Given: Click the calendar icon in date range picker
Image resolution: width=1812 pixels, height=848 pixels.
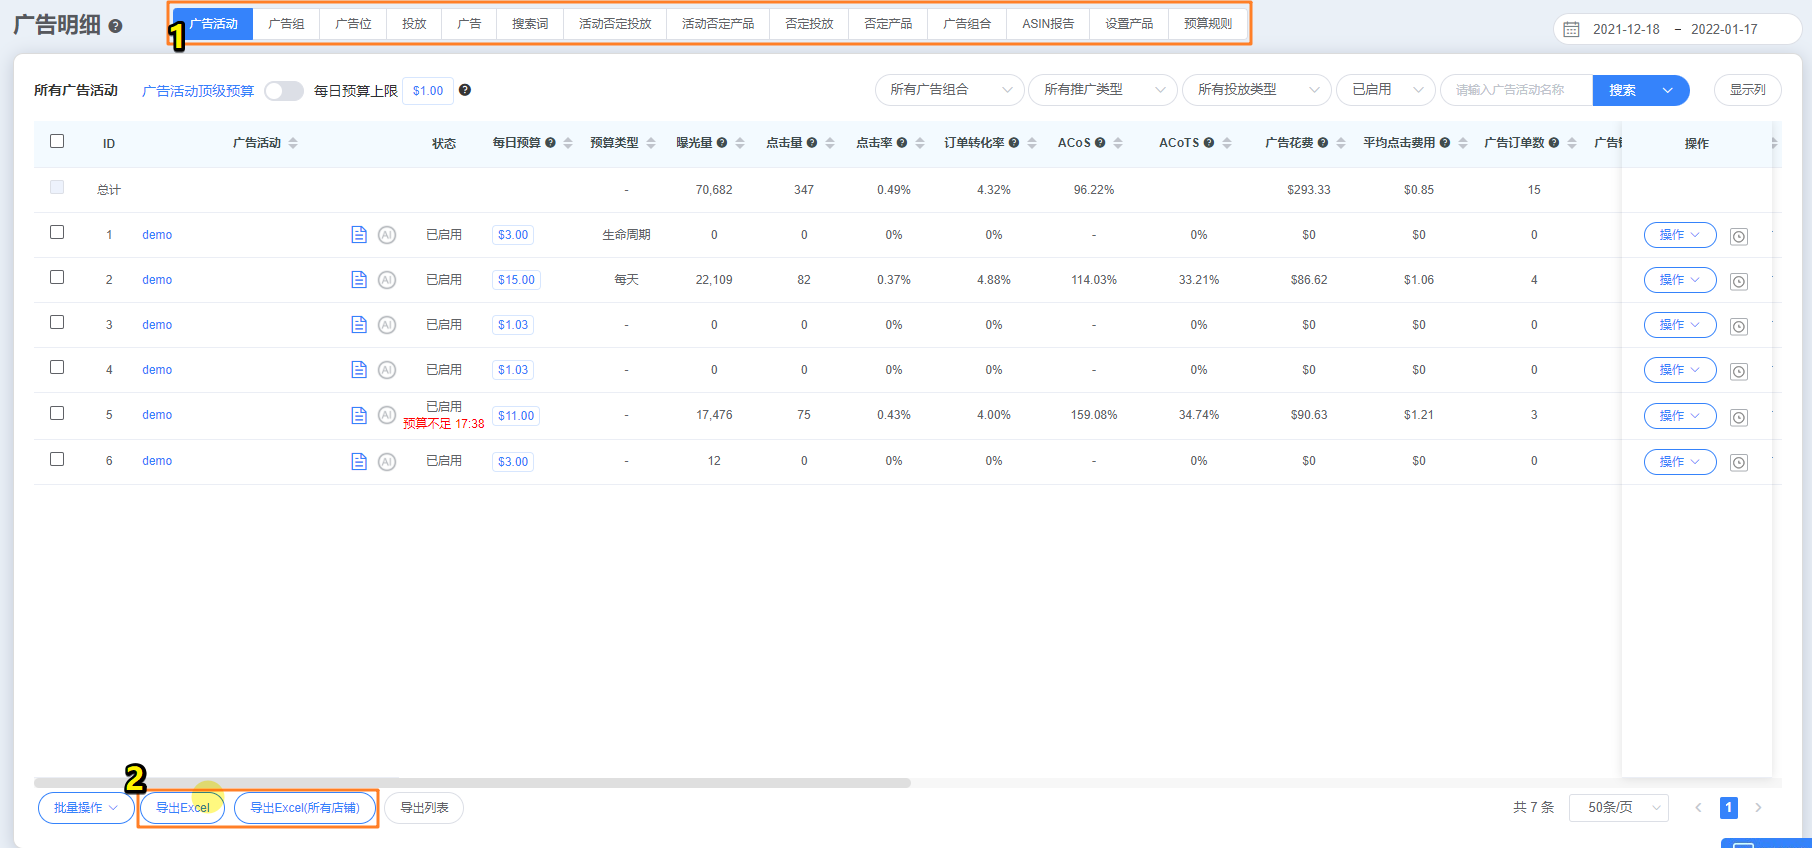Looking at the screenshot, I should 1571,29.
